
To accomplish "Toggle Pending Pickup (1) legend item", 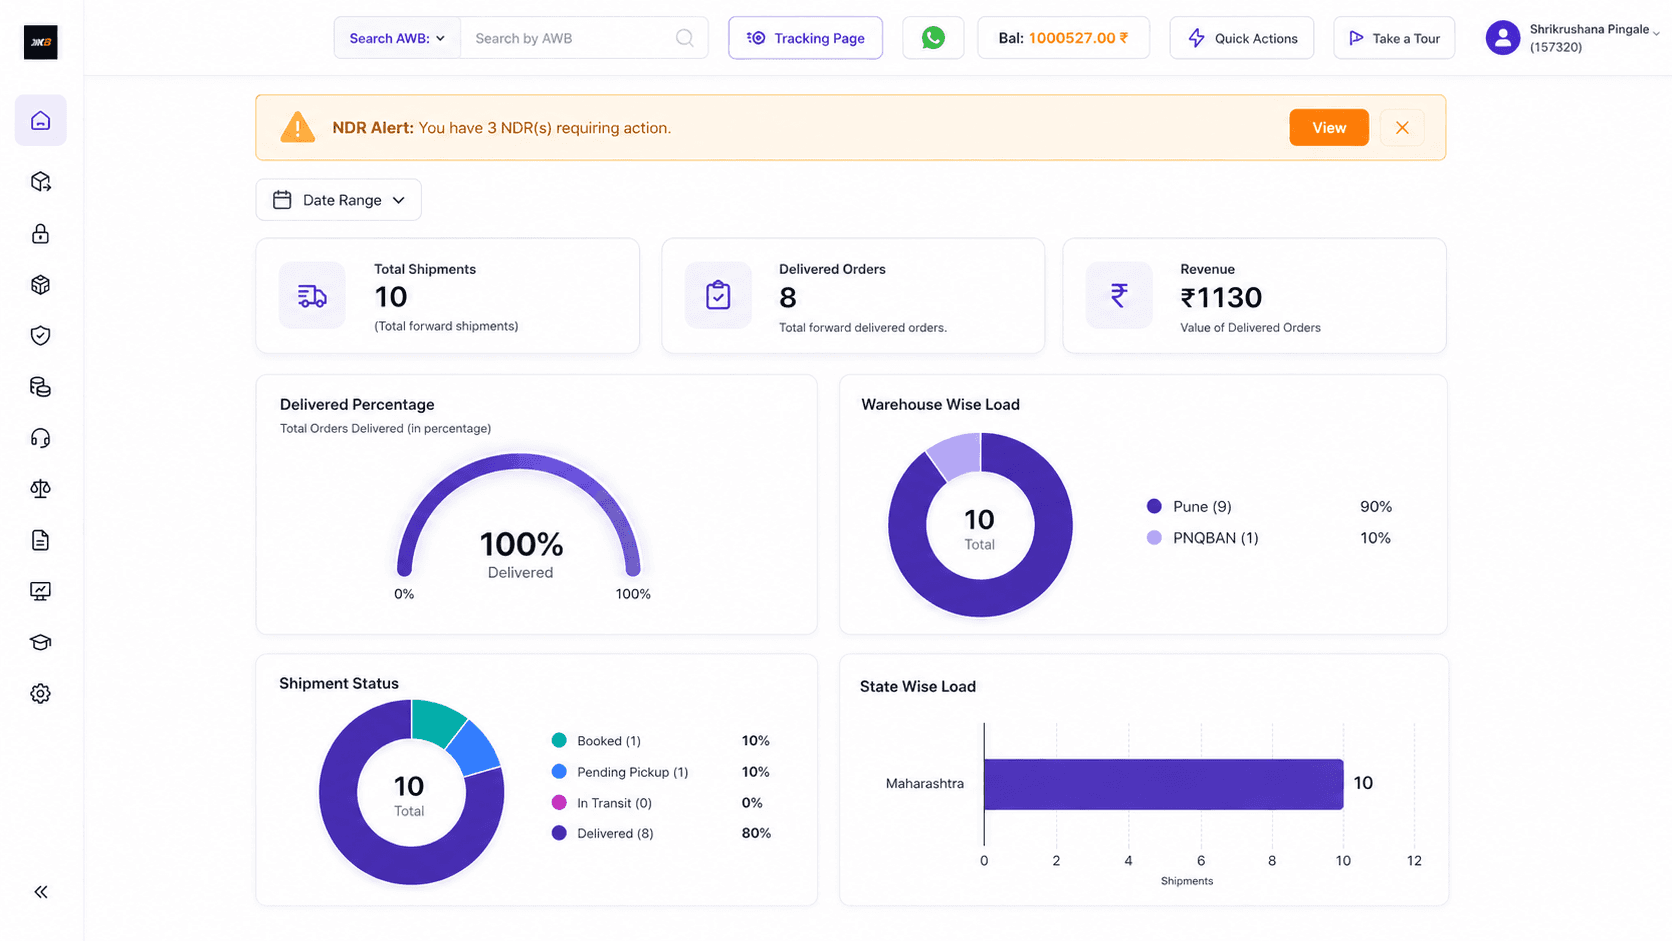I will 620,772.
